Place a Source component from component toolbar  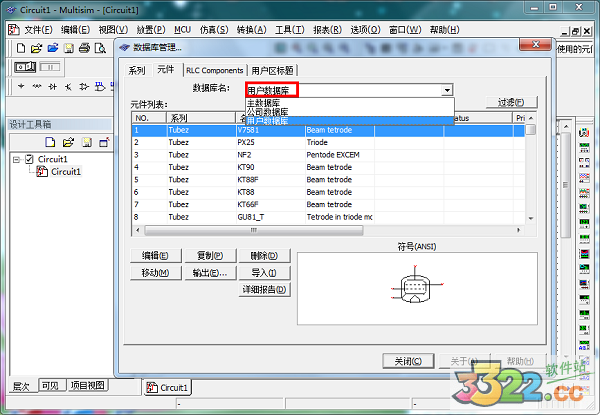(21, 87)
